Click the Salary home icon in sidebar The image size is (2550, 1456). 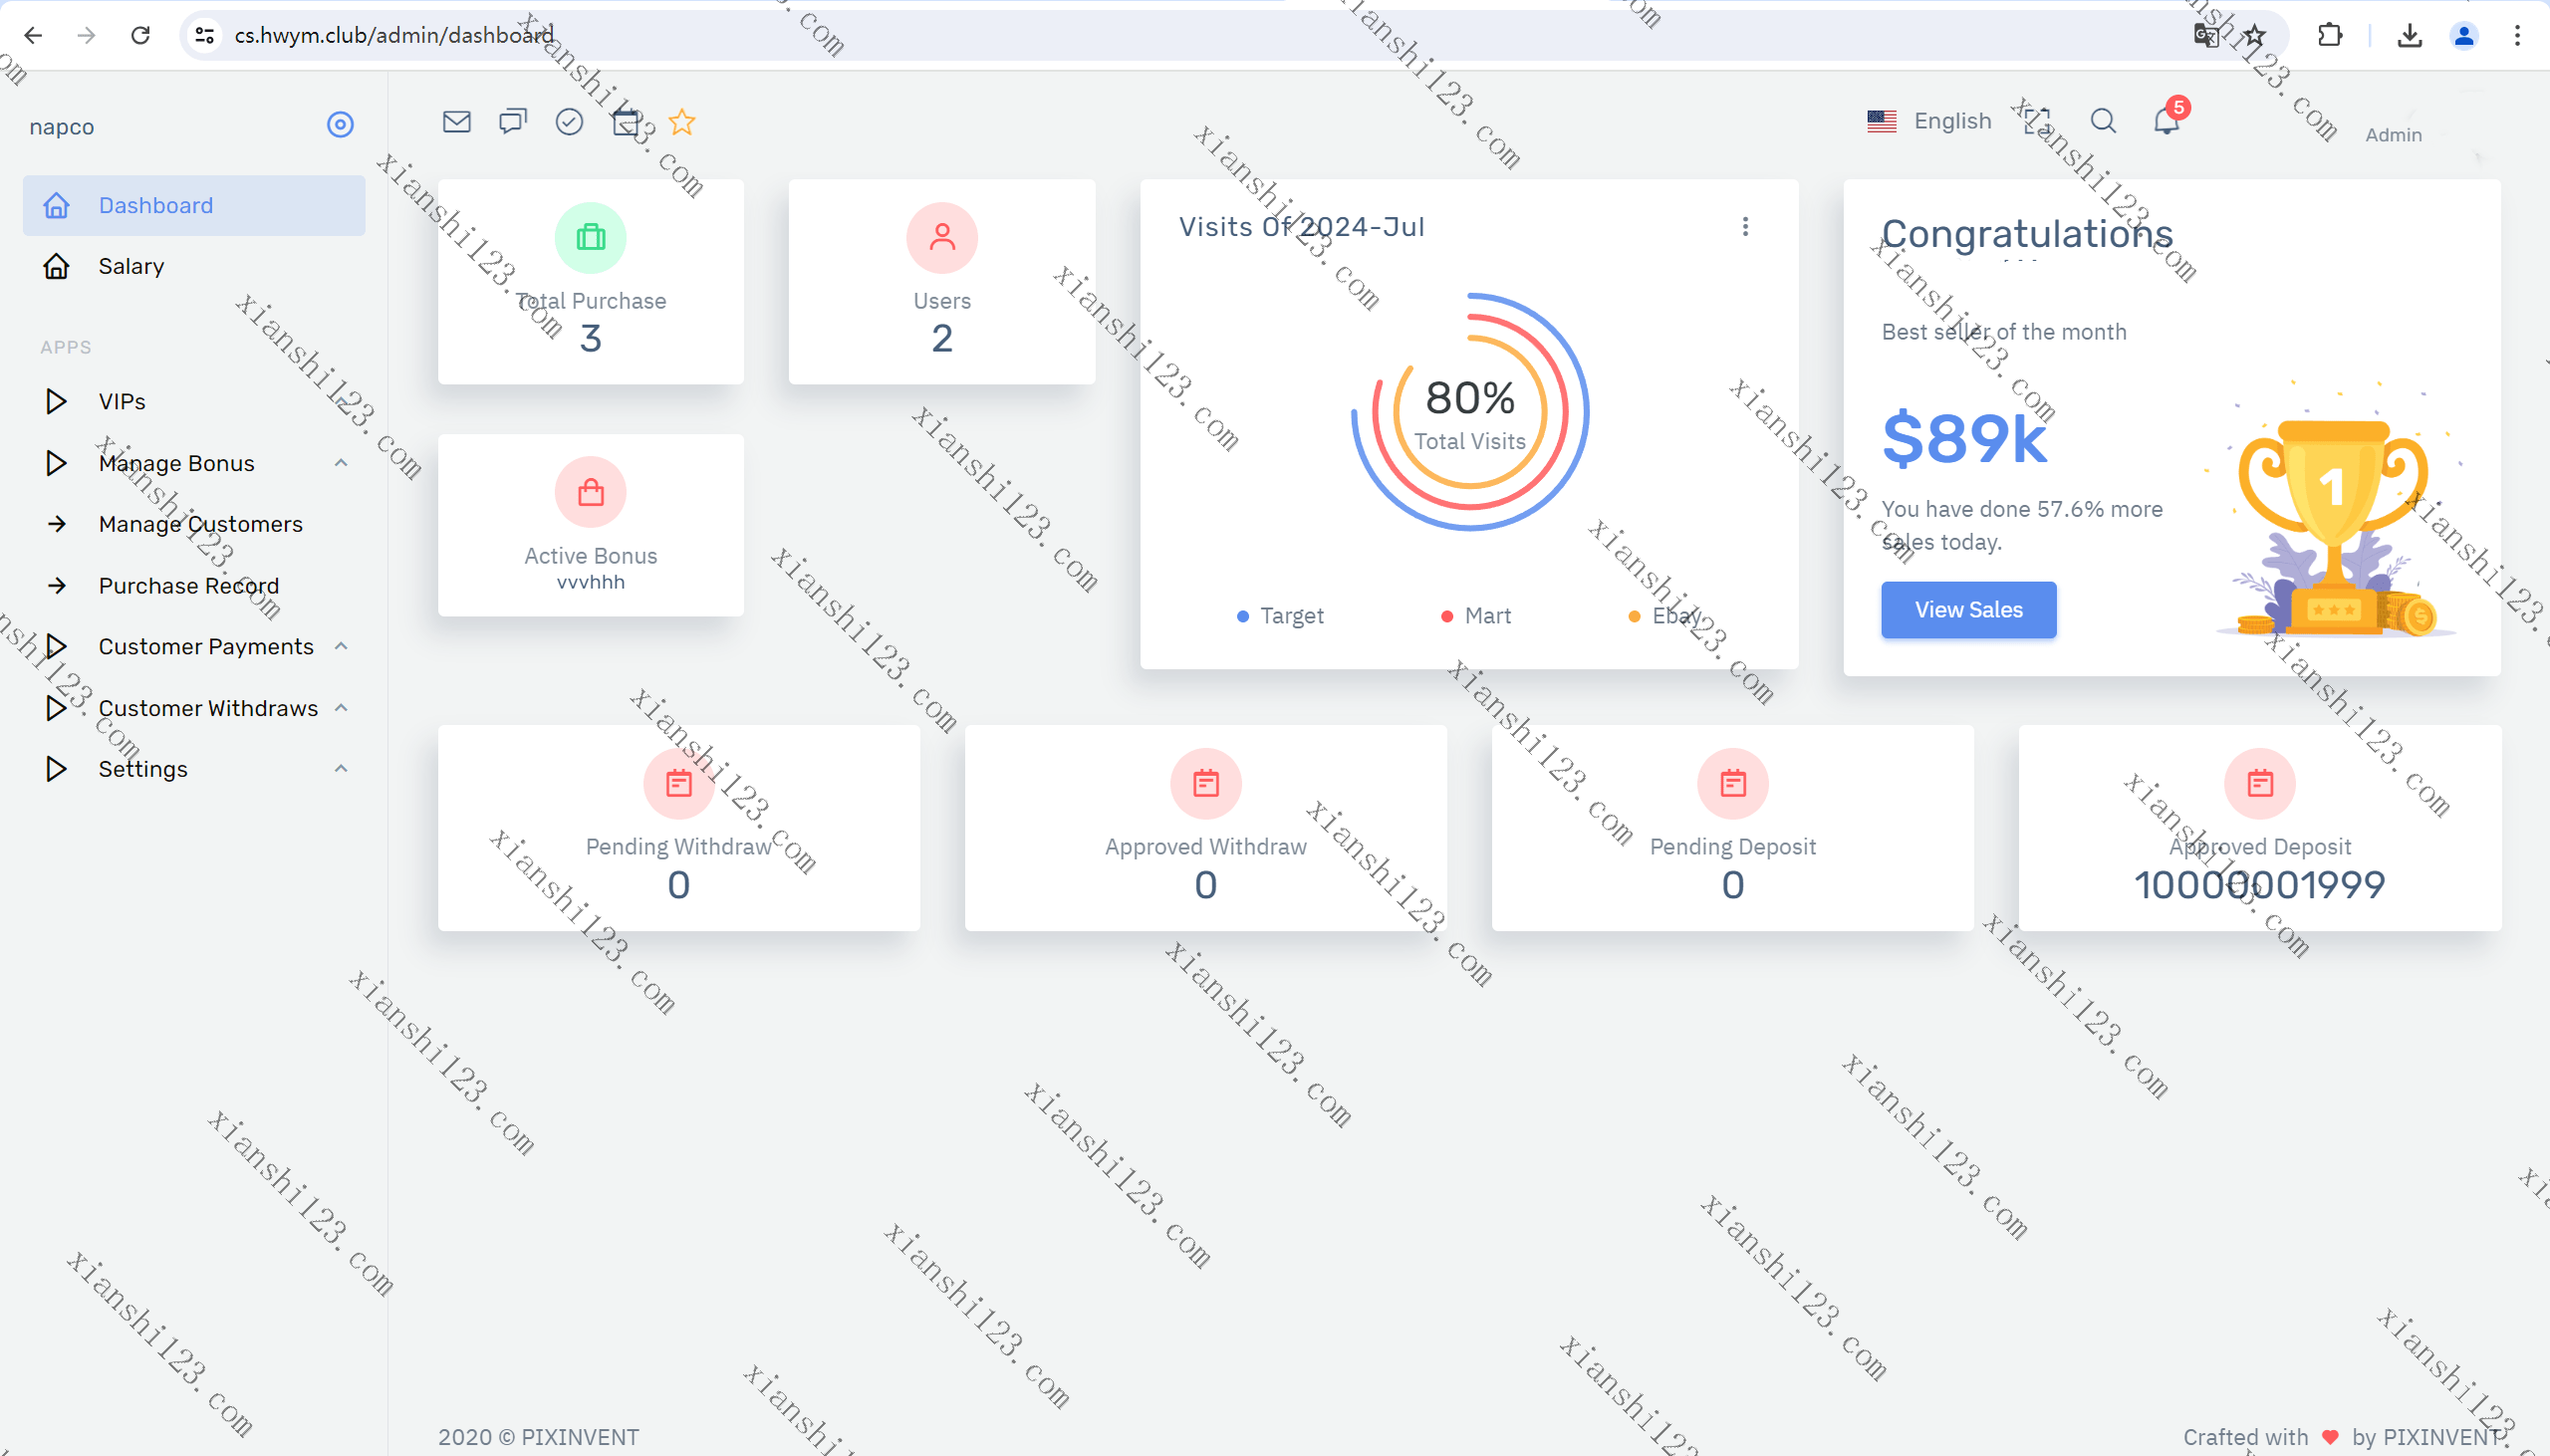(x=56, y=266)
